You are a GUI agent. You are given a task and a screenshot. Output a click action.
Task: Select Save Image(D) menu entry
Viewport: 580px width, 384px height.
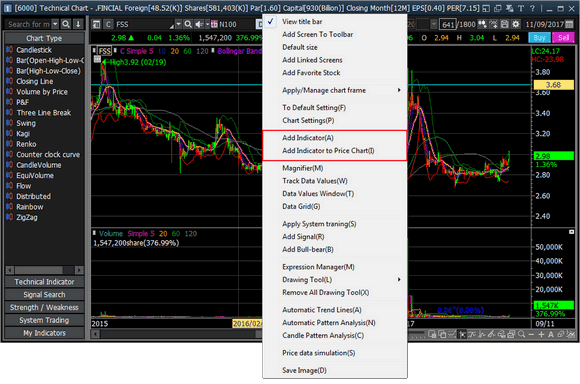(304, 370)
